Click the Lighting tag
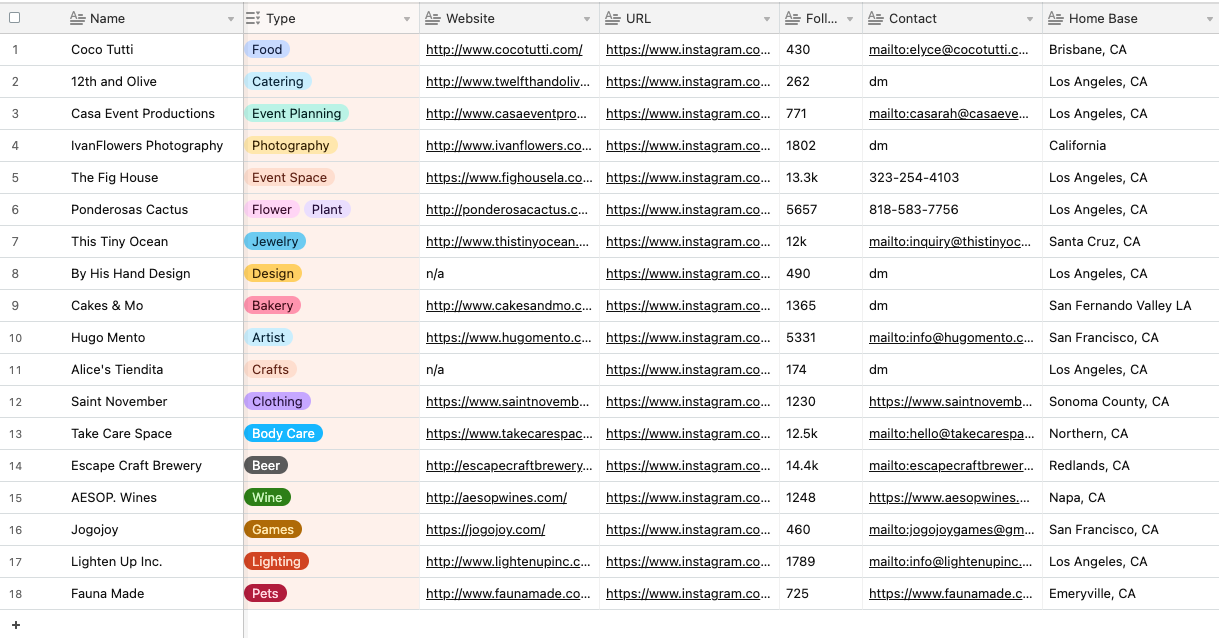The width and height of the screenshot is (1219, 638). (x=277, y=561)
